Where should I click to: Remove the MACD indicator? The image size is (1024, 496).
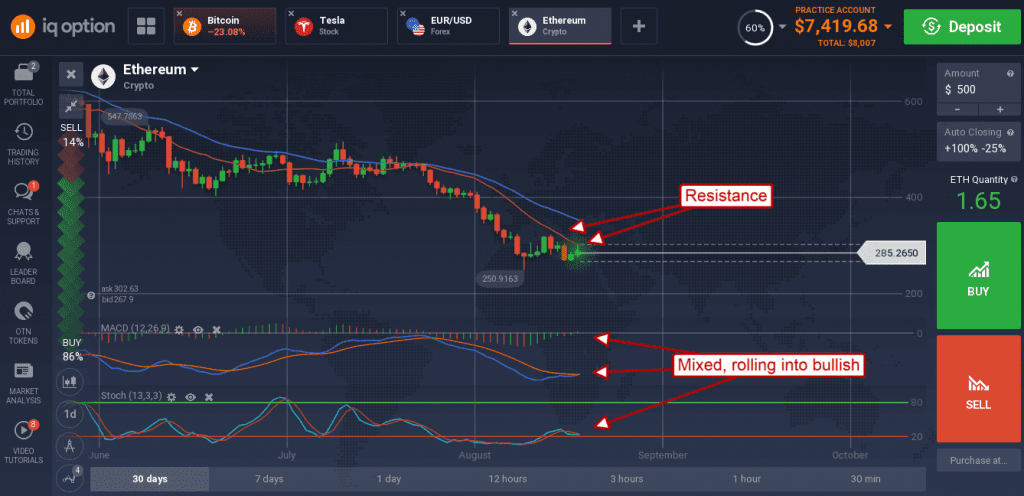pyautogui.click(x=217, y=330)
